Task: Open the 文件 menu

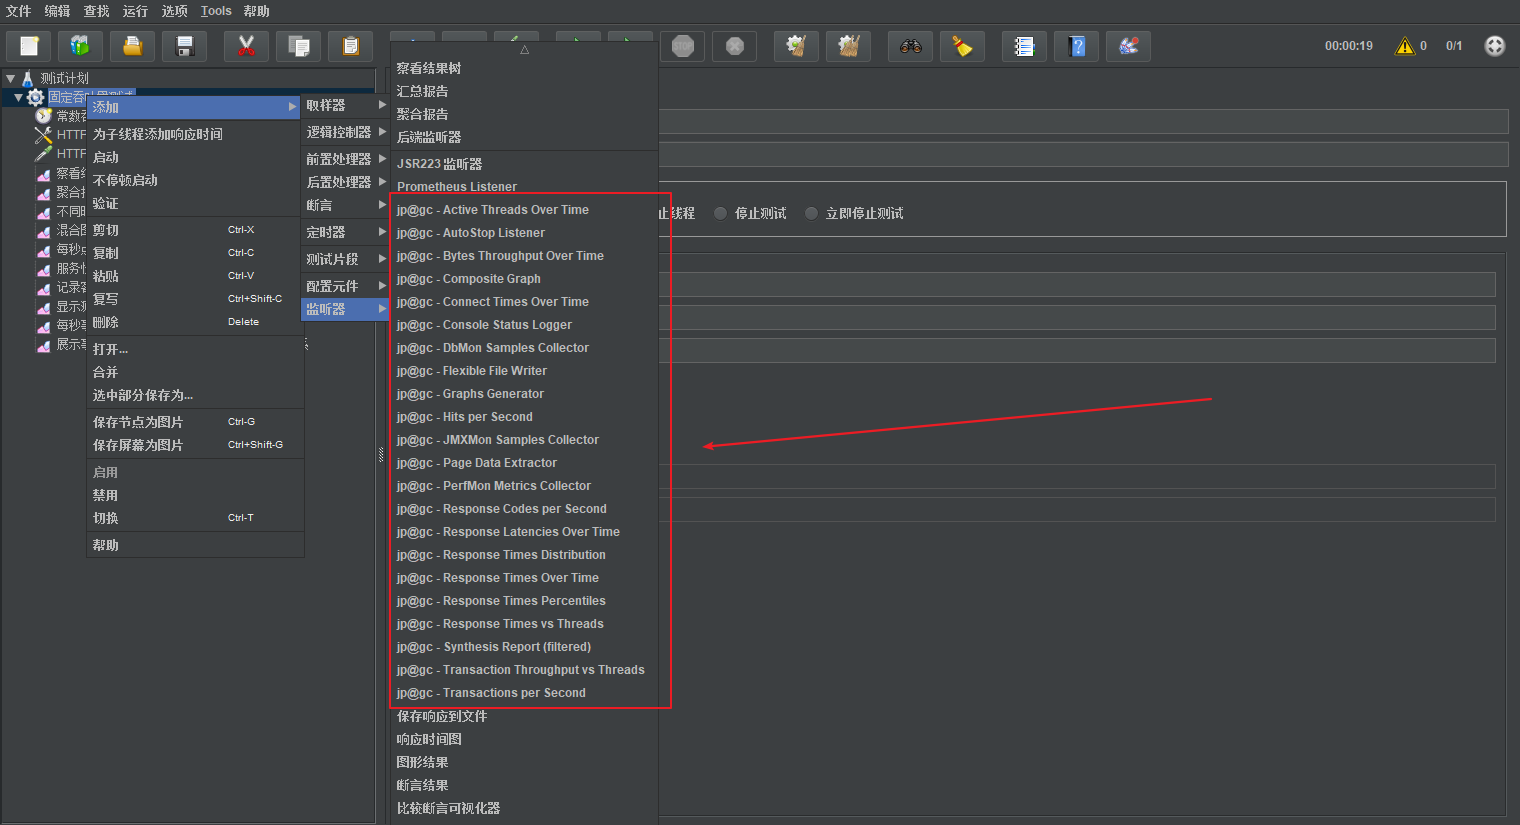Action: click(x=19, y=11)
